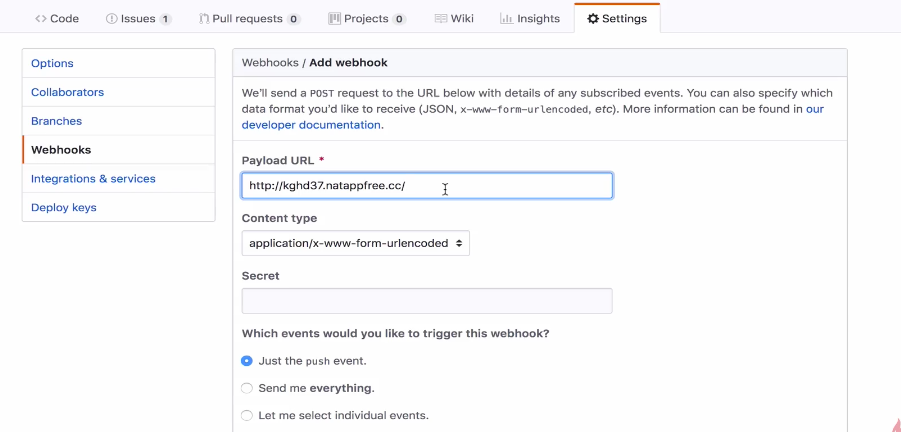901x432 pixels.
Task: Select "Send me everything" radio option
Action: click(x=247, y=388)
